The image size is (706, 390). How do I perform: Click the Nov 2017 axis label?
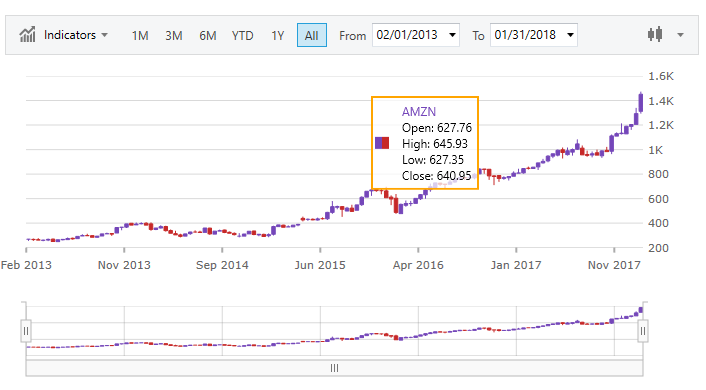click(614, 265)
